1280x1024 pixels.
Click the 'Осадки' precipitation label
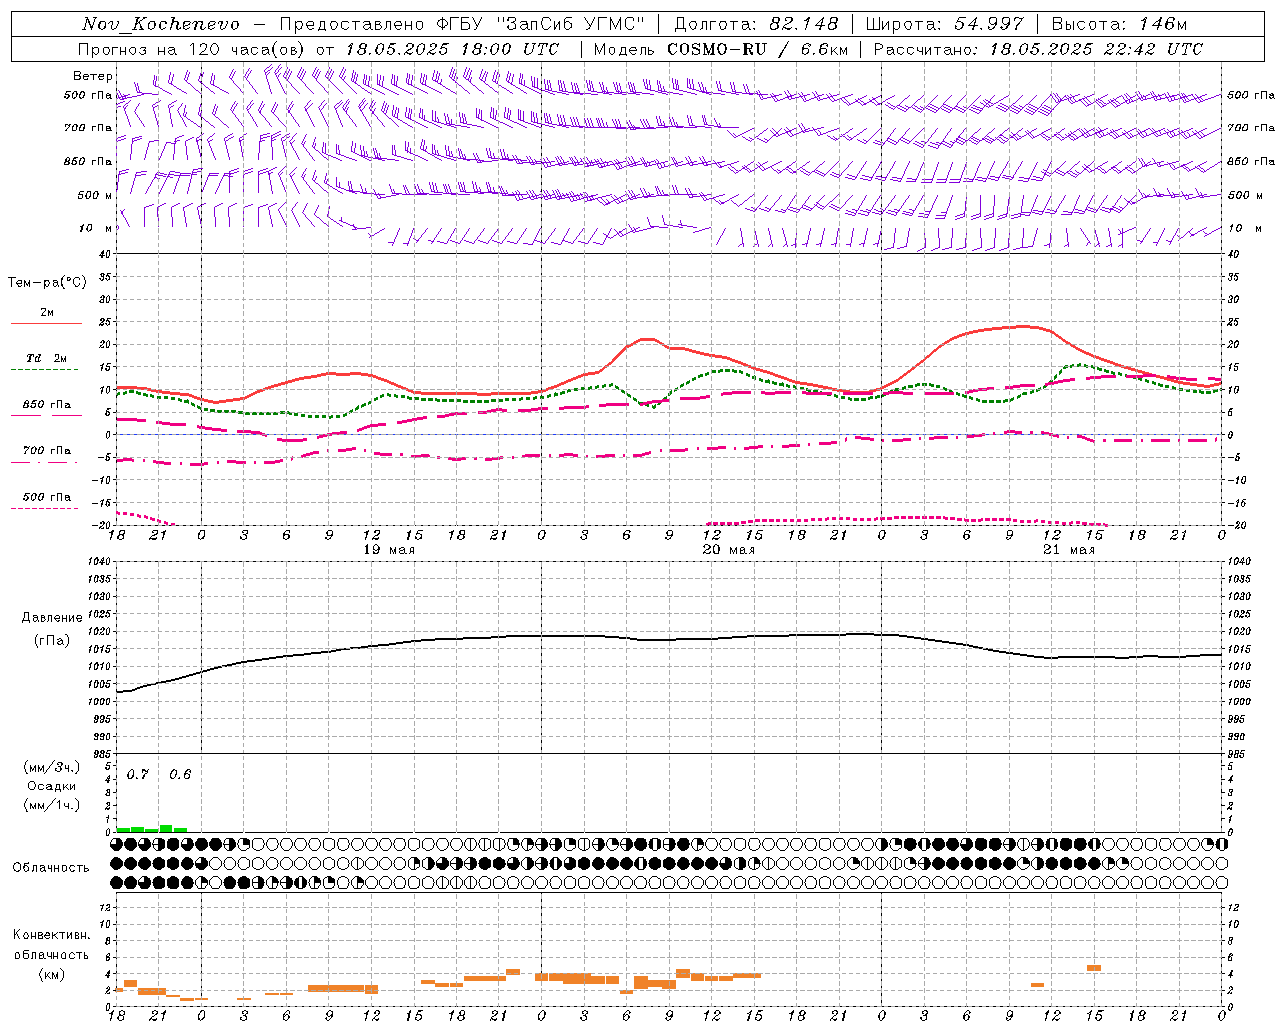click(x=51, y=786)
